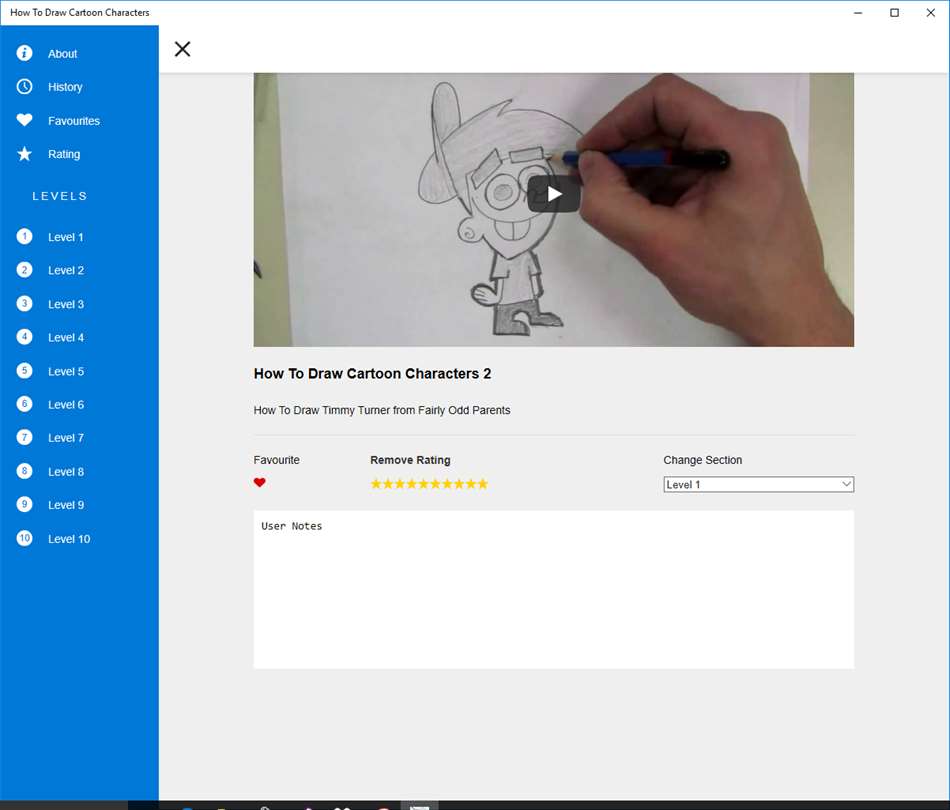Viewport: 950px width, 810px height.
Task: Select the Level 4 number icon
Action: [24, 337]
